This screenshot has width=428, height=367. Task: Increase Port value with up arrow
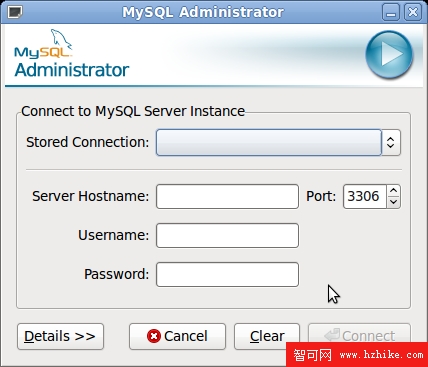pyautogui.click(x=394, y=191)
